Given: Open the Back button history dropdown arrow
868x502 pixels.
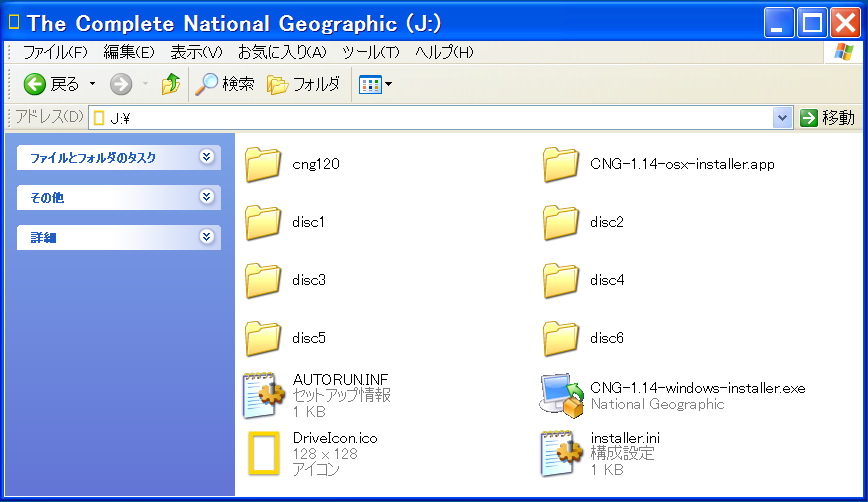Looking at the screenshot, I should click(x=92, y=84).
